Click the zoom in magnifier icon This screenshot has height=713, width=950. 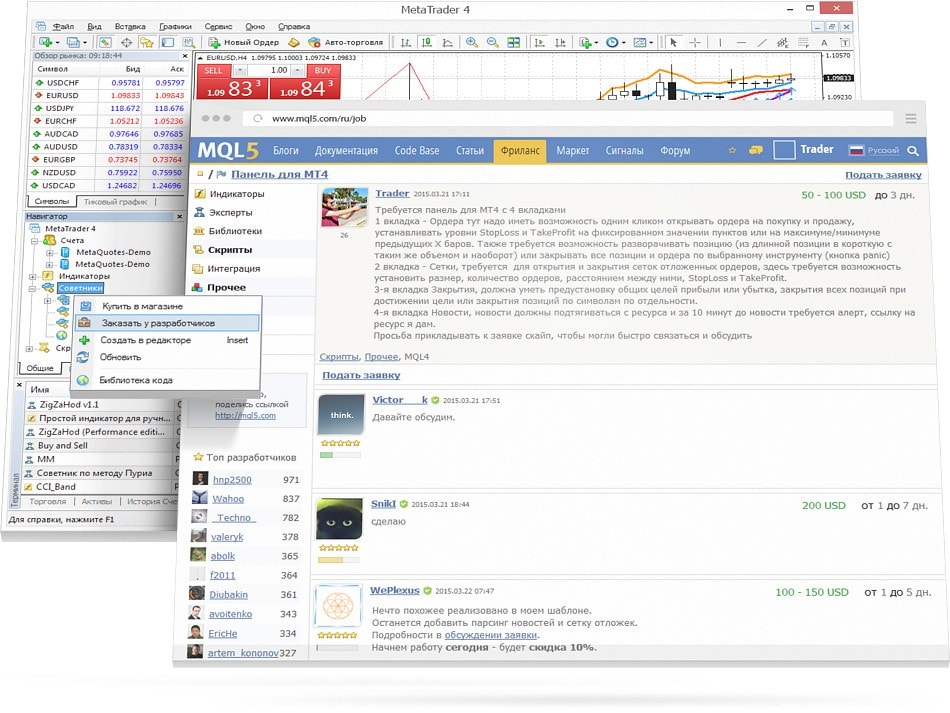click(x=472, y=43)
